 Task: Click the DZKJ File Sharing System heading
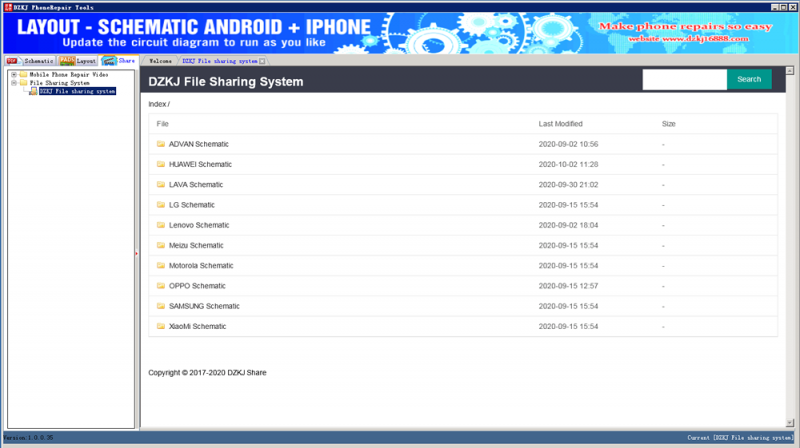[x=226, y=82]
